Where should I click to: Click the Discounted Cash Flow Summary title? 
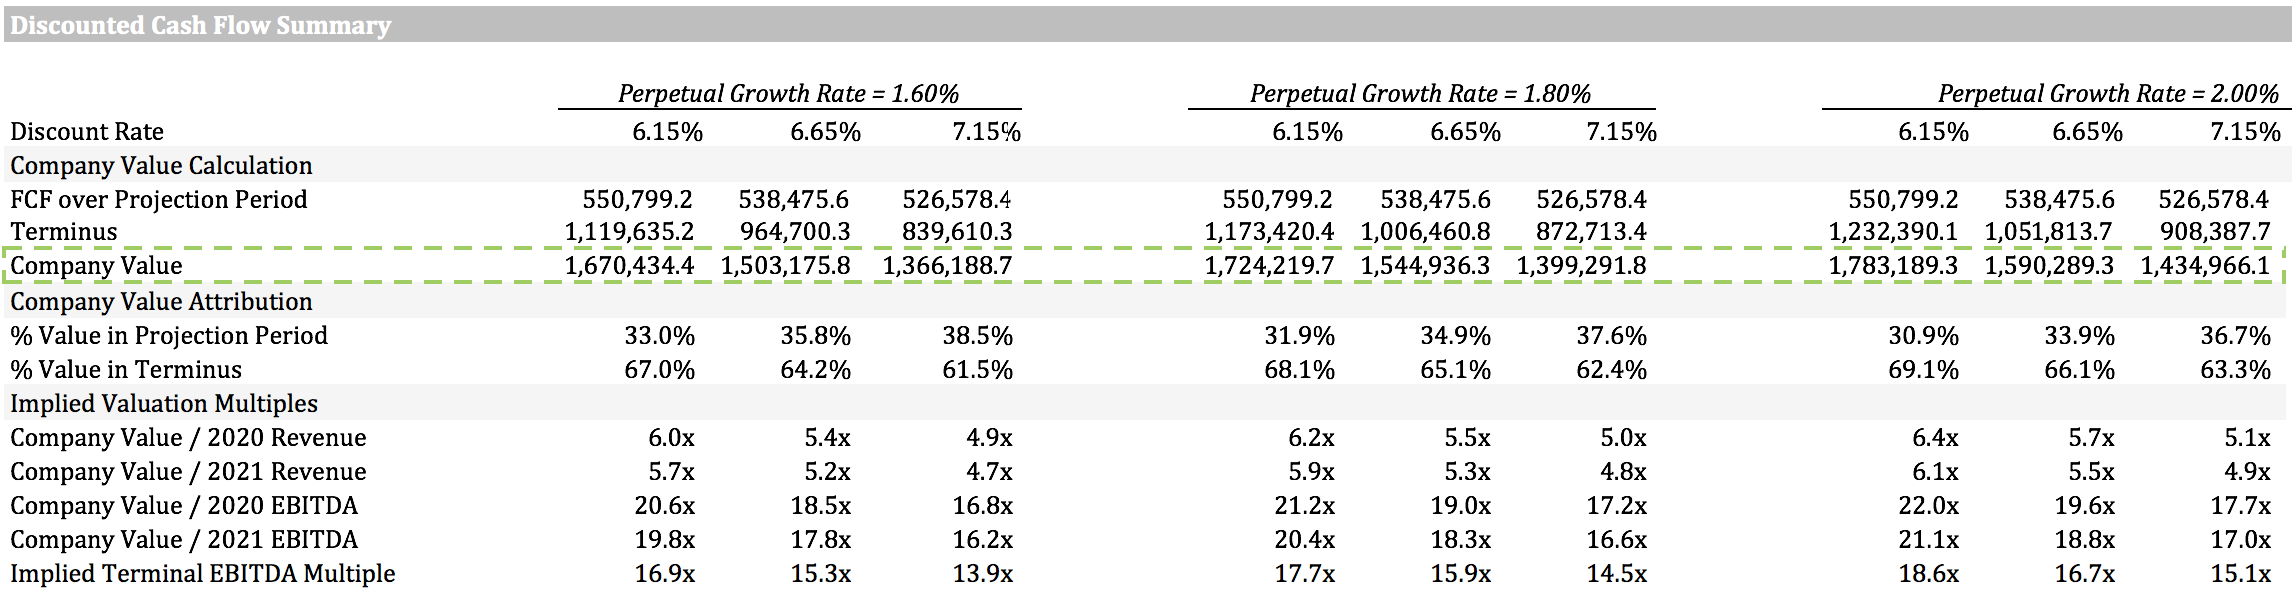pyautogui.click(x=200, y=25)
